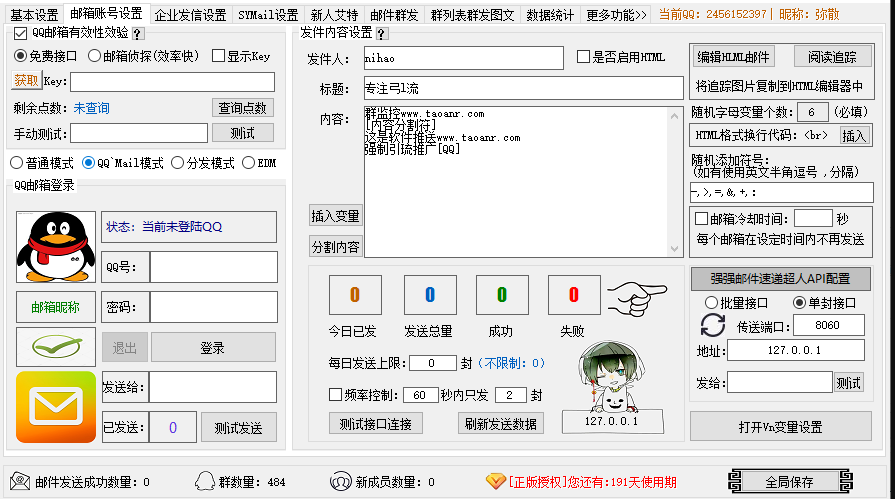
Task: Click 测试 button next to 发给 field
Action: point(848,383)
